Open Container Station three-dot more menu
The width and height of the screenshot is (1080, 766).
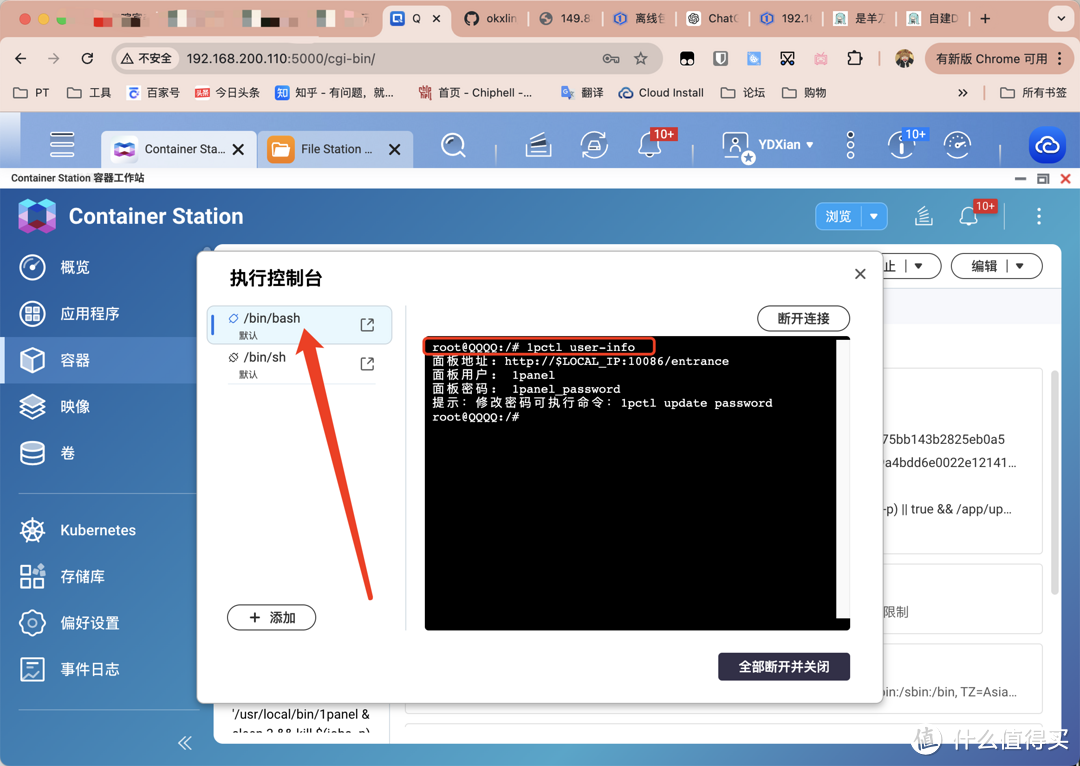[1039, 217]
